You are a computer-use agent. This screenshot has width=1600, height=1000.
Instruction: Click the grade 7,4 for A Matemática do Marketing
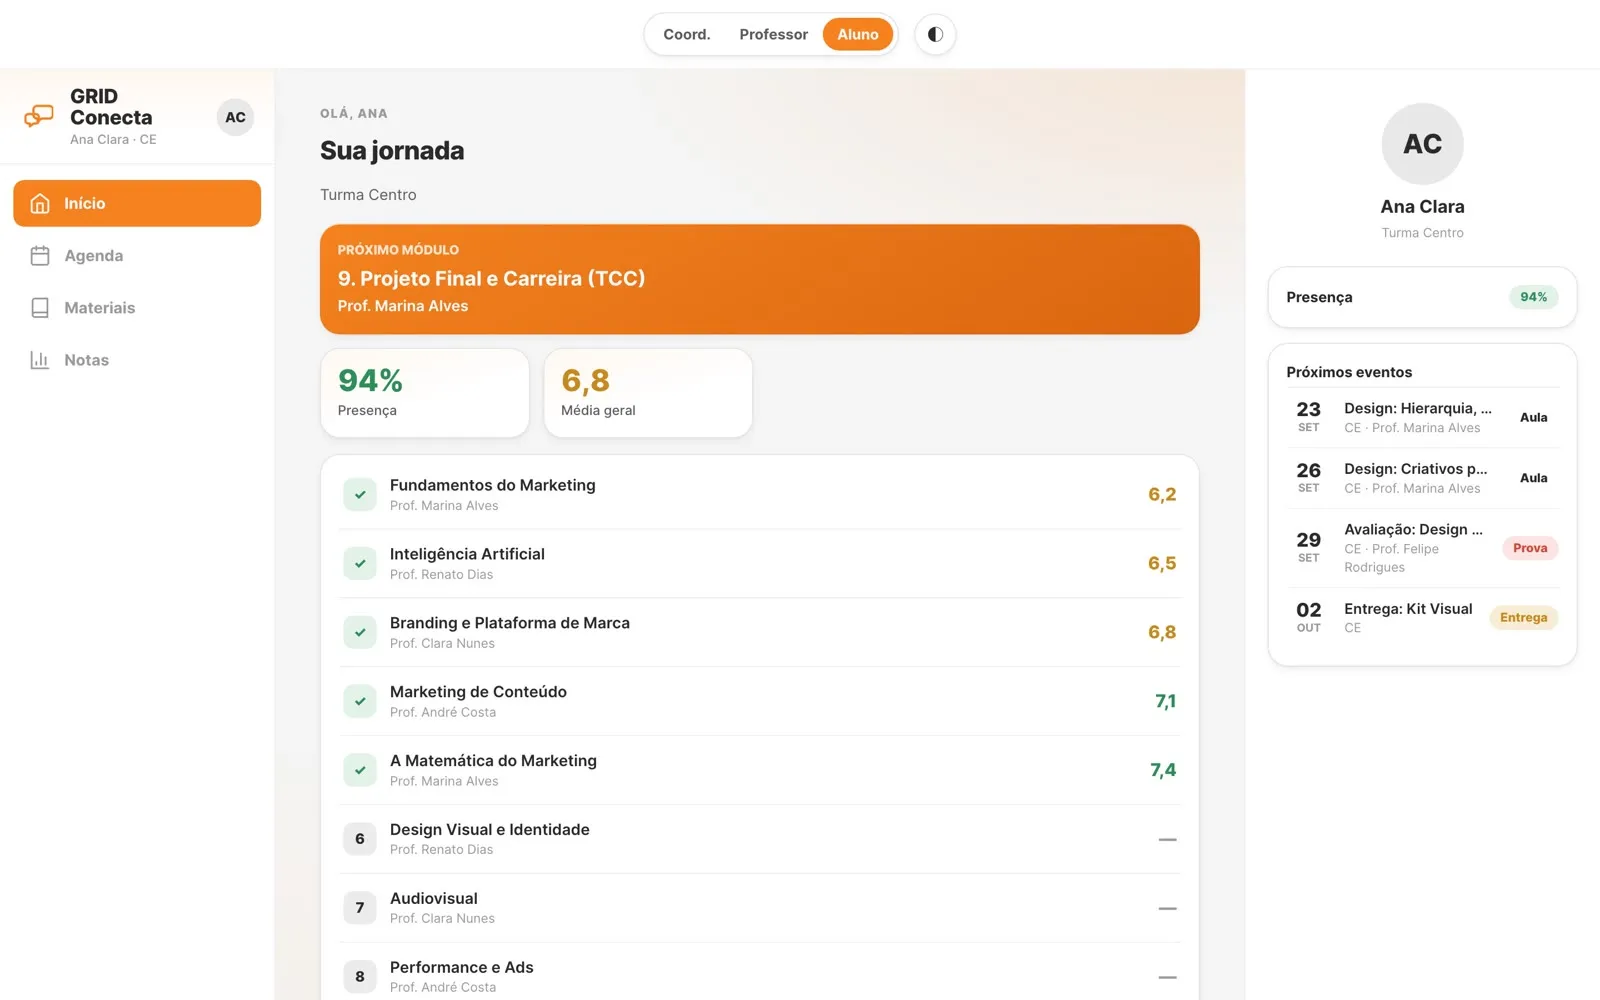click(1163, 770)
